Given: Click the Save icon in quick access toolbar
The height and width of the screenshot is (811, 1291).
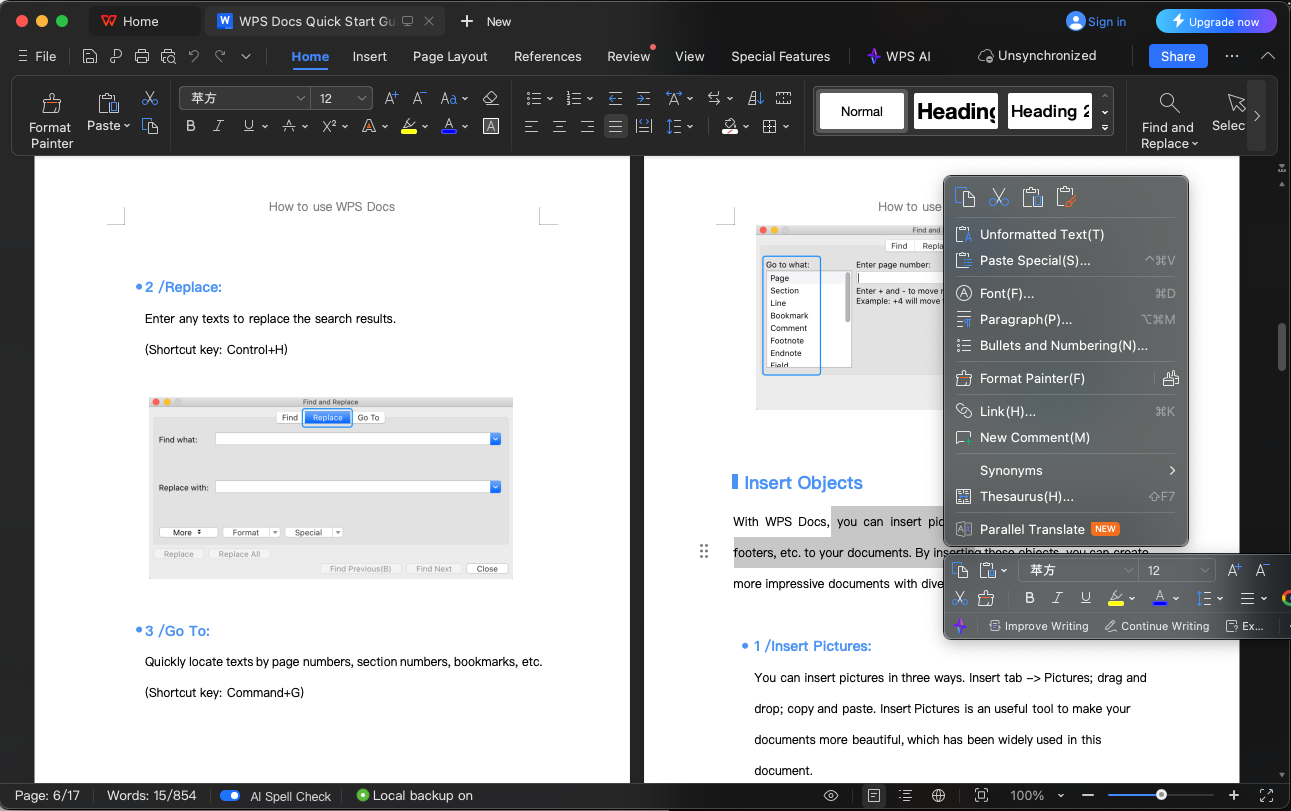Looking at the screenshot, I should (90, 56).
